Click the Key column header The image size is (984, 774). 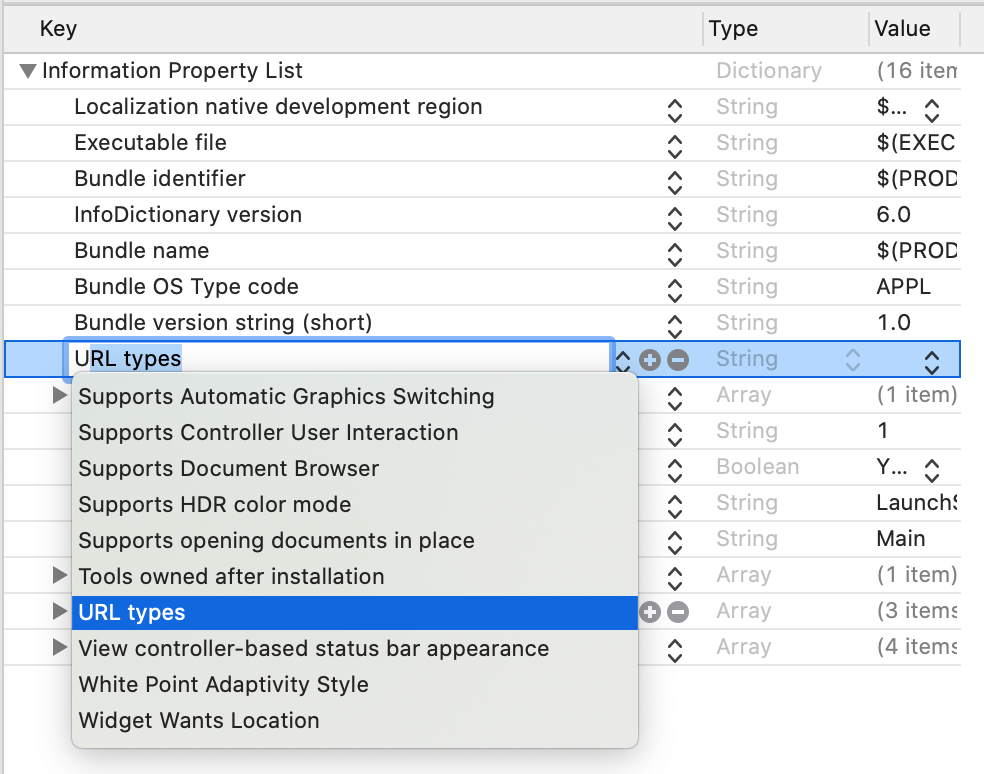(x=58, y=29)
